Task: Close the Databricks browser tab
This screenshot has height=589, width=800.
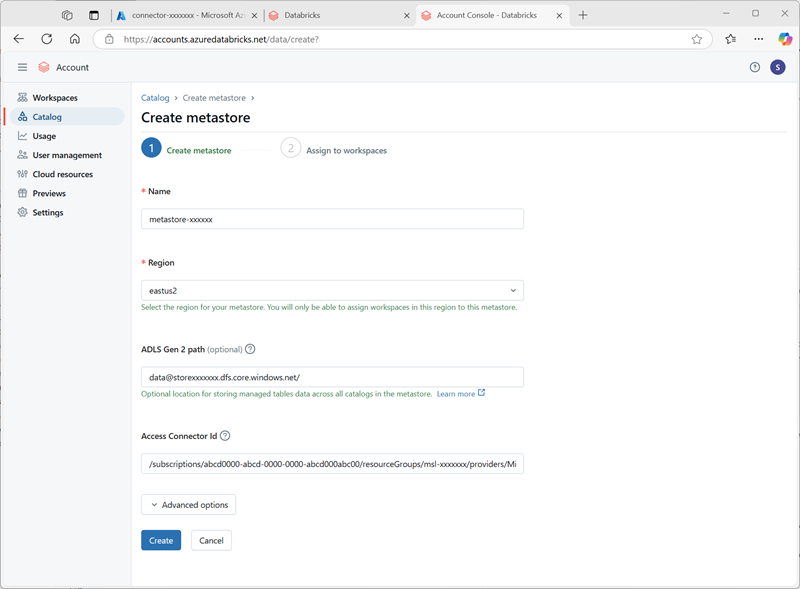Action: point(407,16)
